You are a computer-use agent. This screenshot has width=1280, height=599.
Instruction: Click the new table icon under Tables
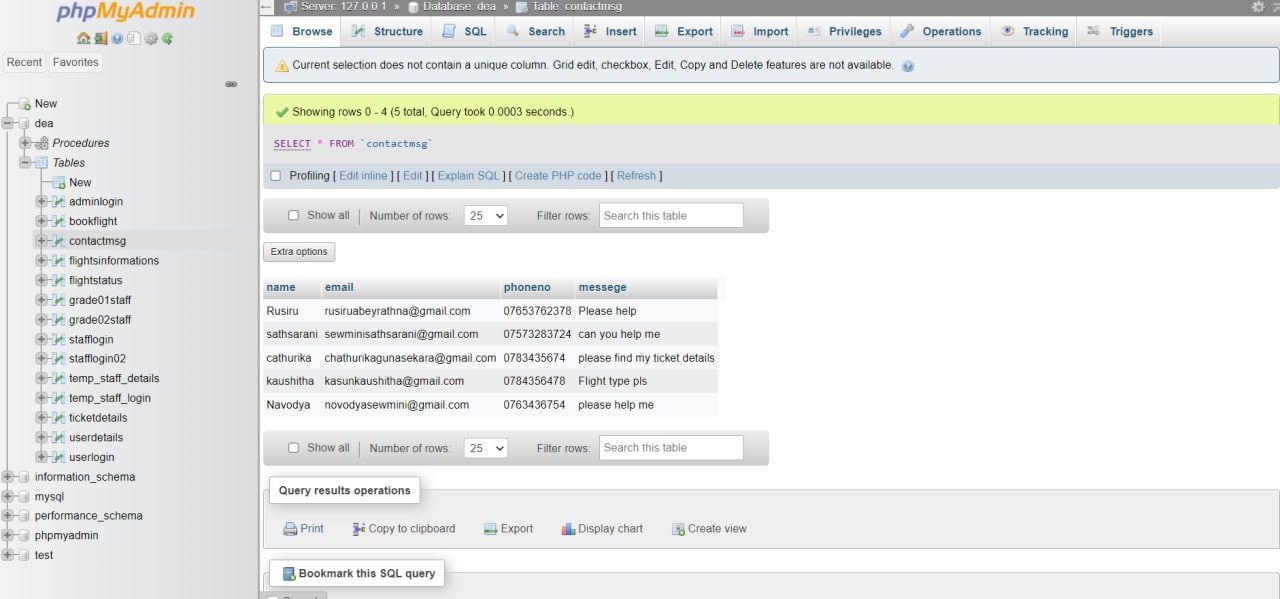tap(59, 182)
